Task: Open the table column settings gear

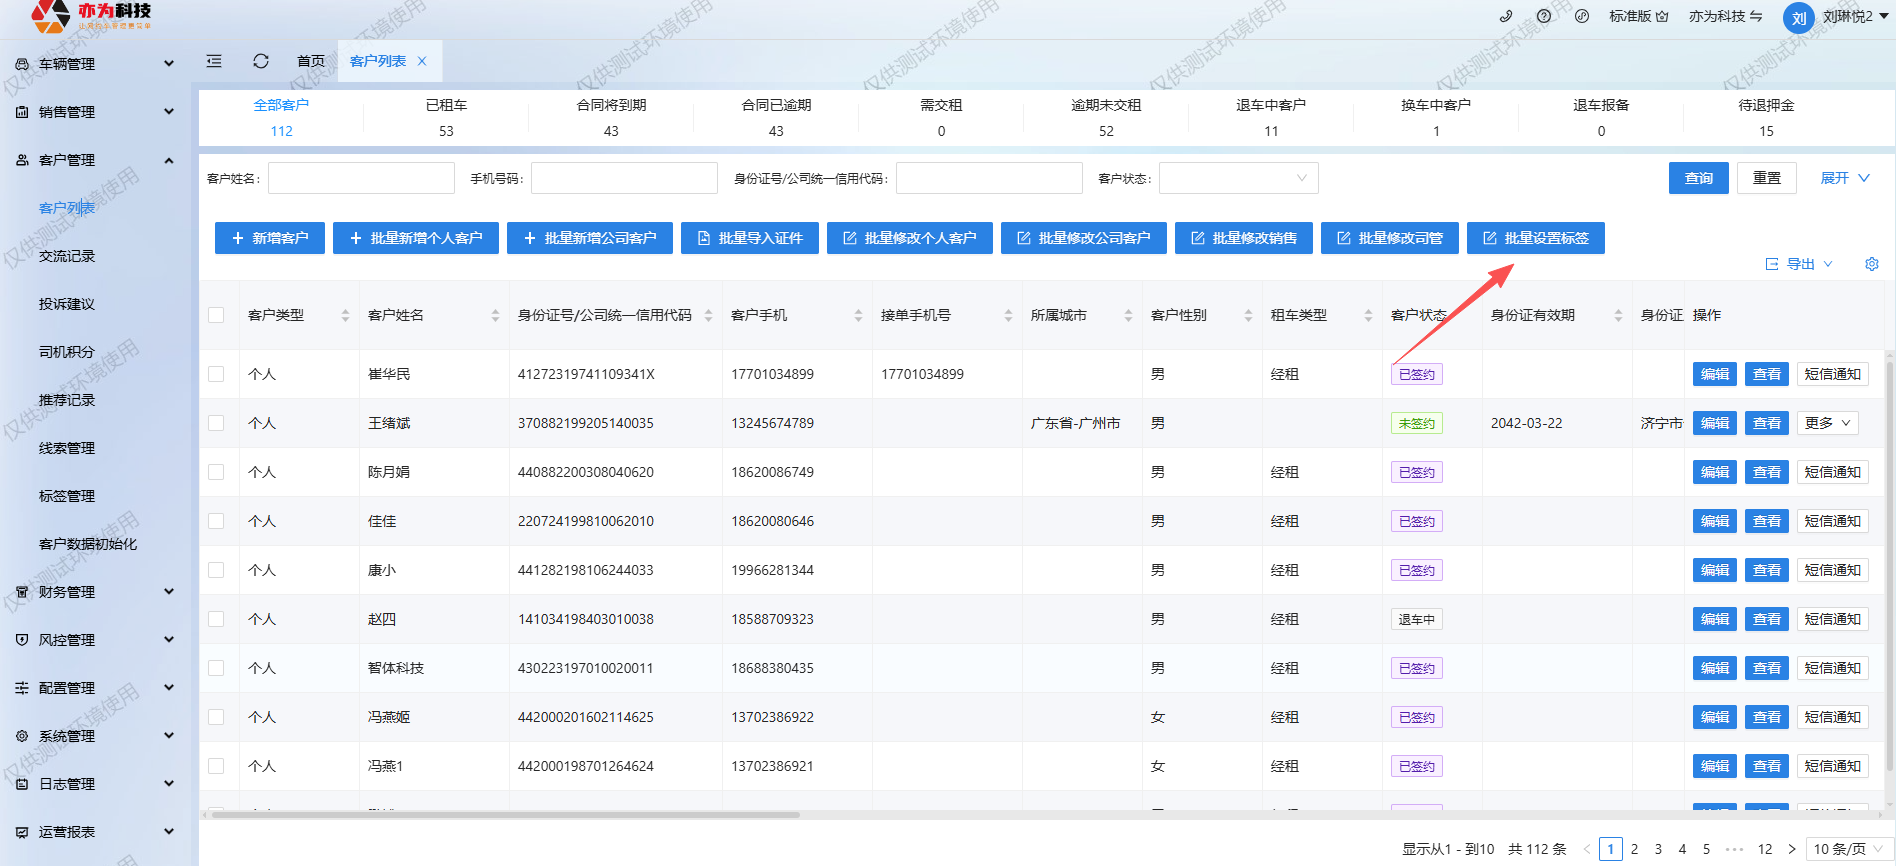Action: (1872, 264)
